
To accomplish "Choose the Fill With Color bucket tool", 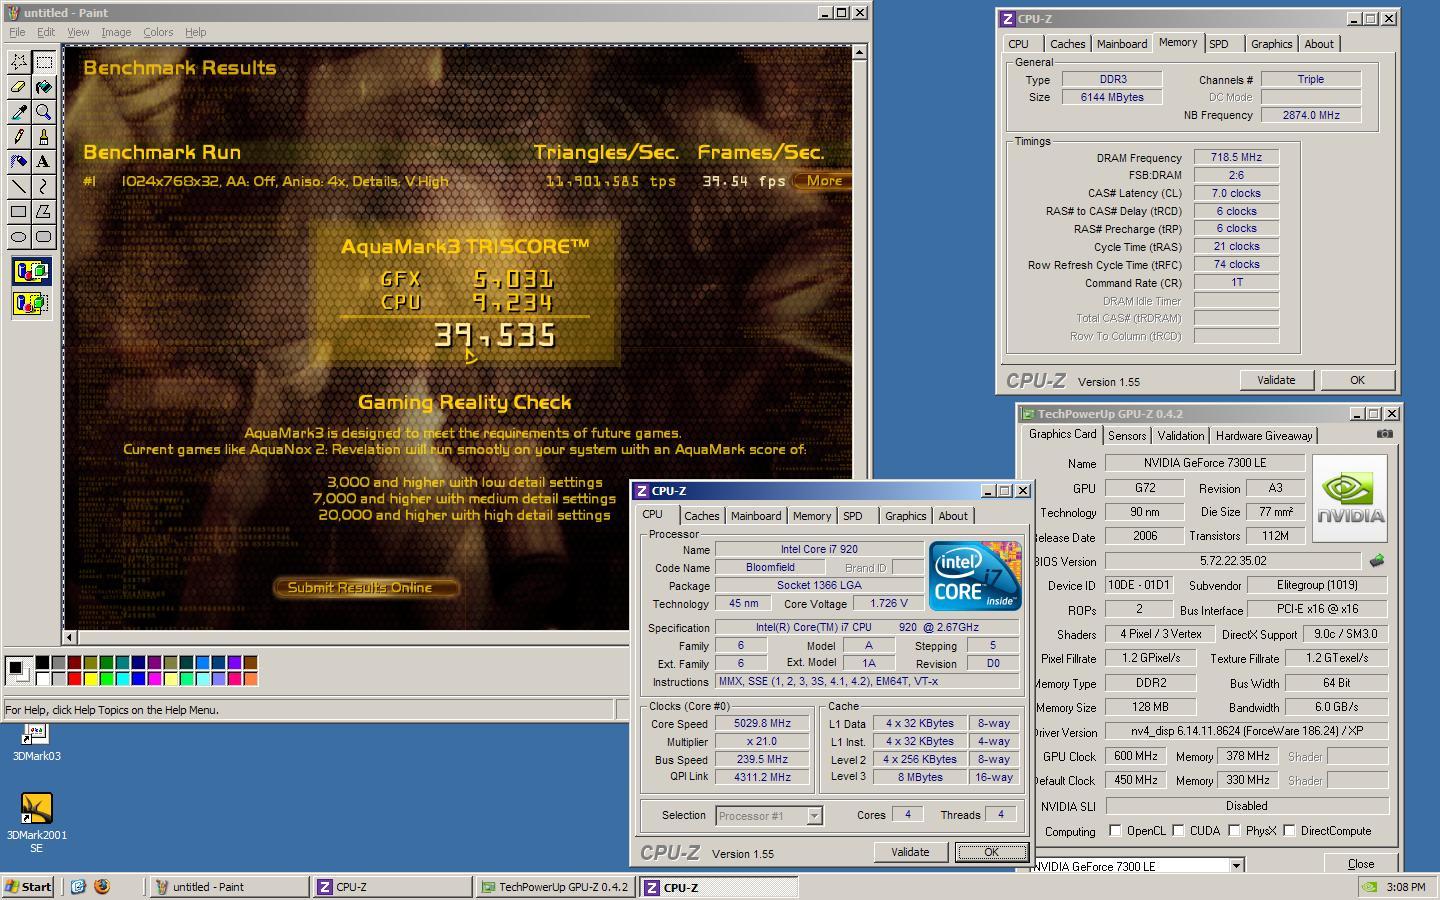I will point(44,87).
